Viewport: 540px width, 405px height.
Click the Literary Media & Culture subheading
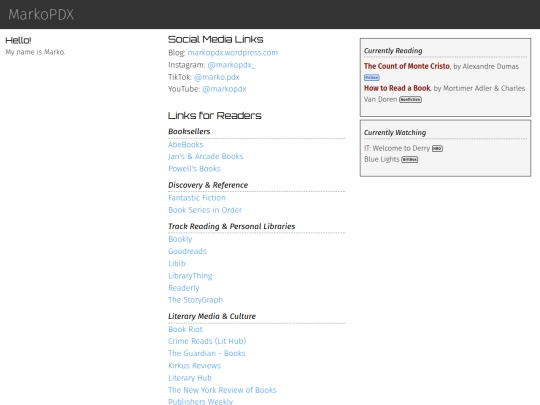click(212, 316)
